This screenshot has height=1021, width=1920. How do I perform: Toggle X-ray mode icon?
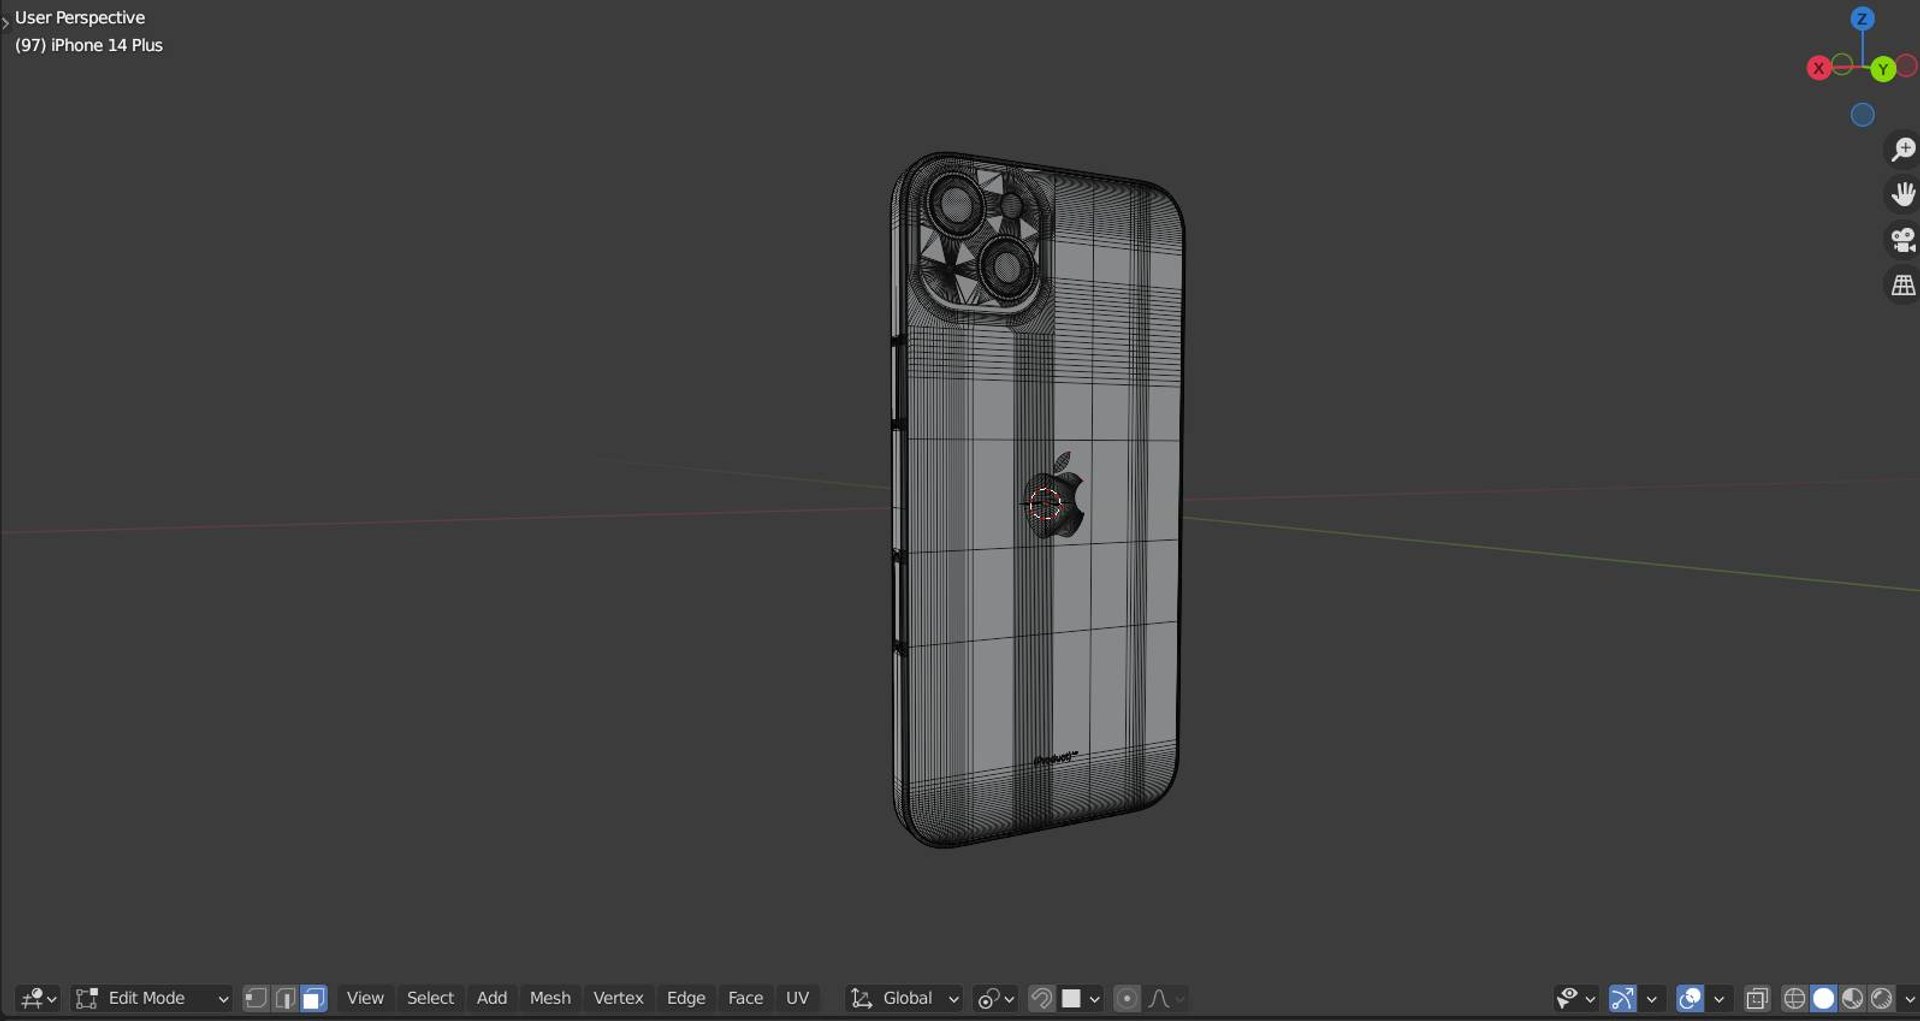click(1757, 998)
